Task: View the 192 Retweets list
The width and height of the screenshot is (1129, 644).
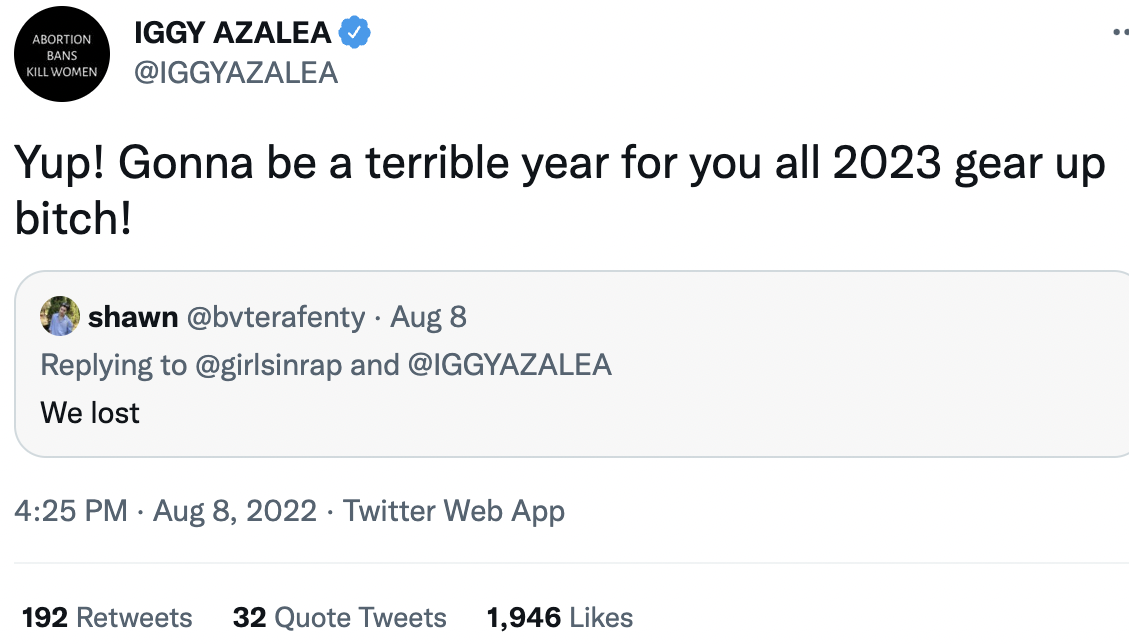Action: (x=107, y=617)
